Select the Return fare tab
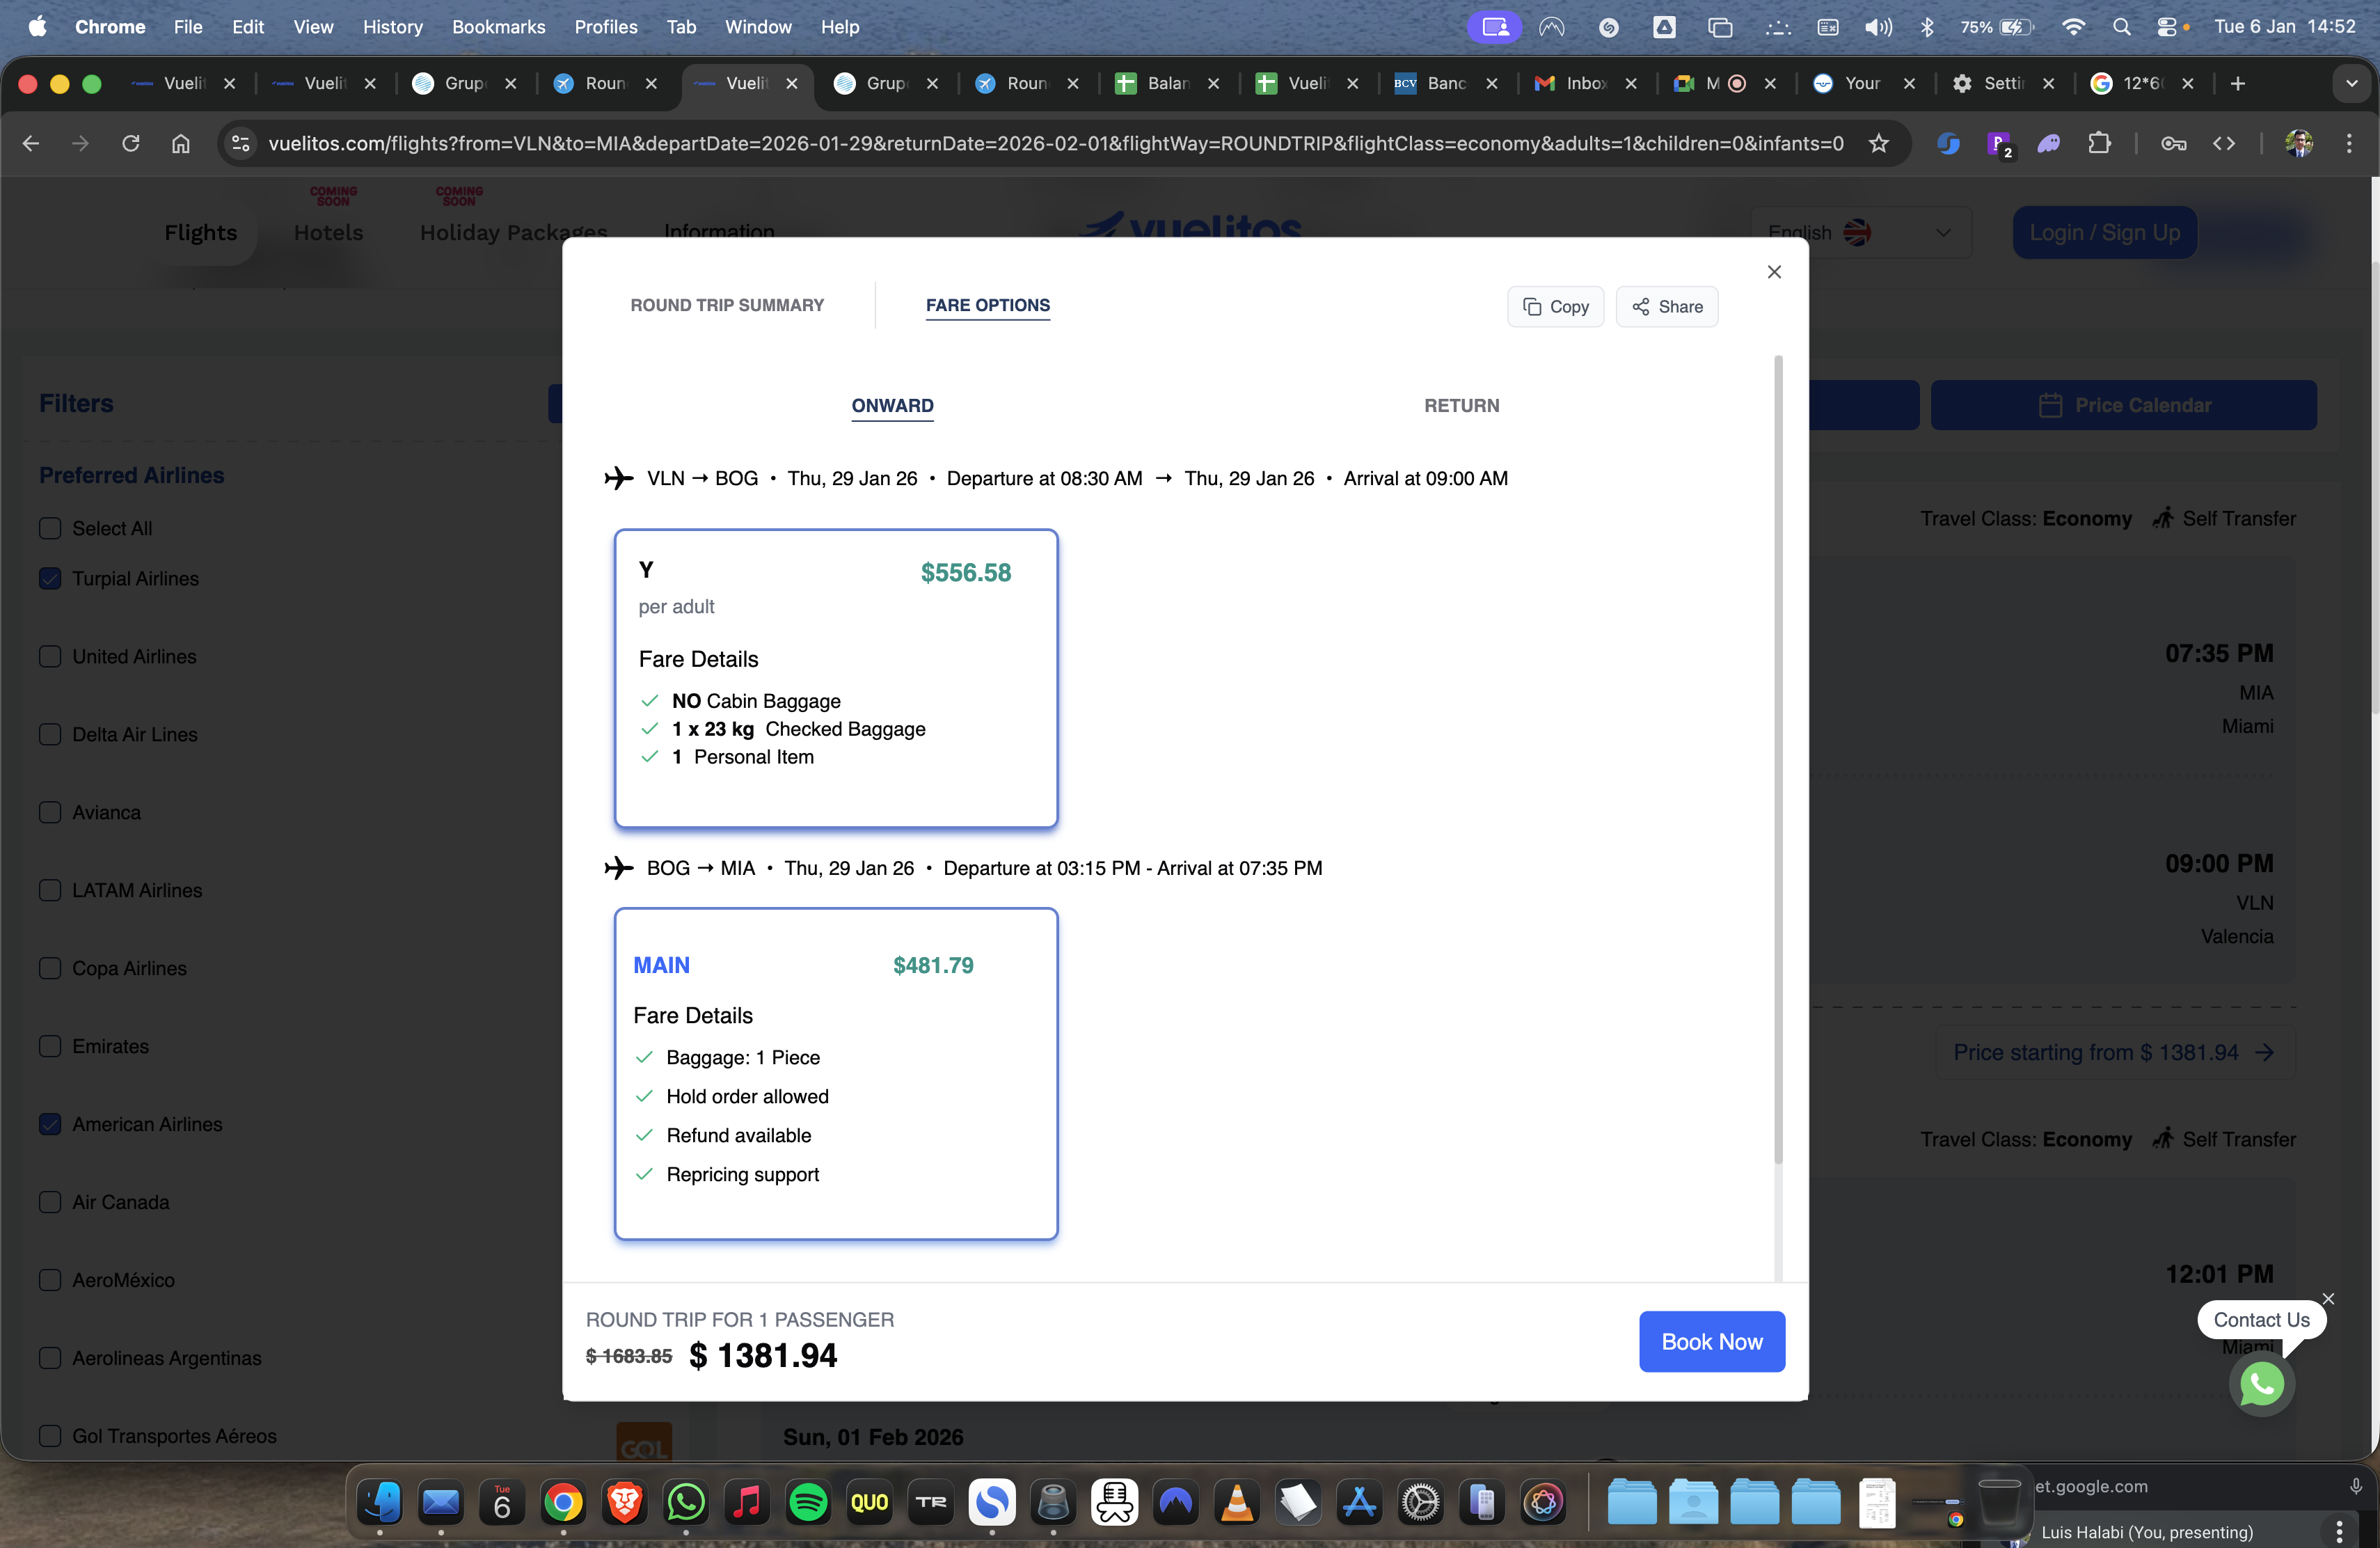The width and height of the screenshot is (2380, 1548). coord(1461,405)
